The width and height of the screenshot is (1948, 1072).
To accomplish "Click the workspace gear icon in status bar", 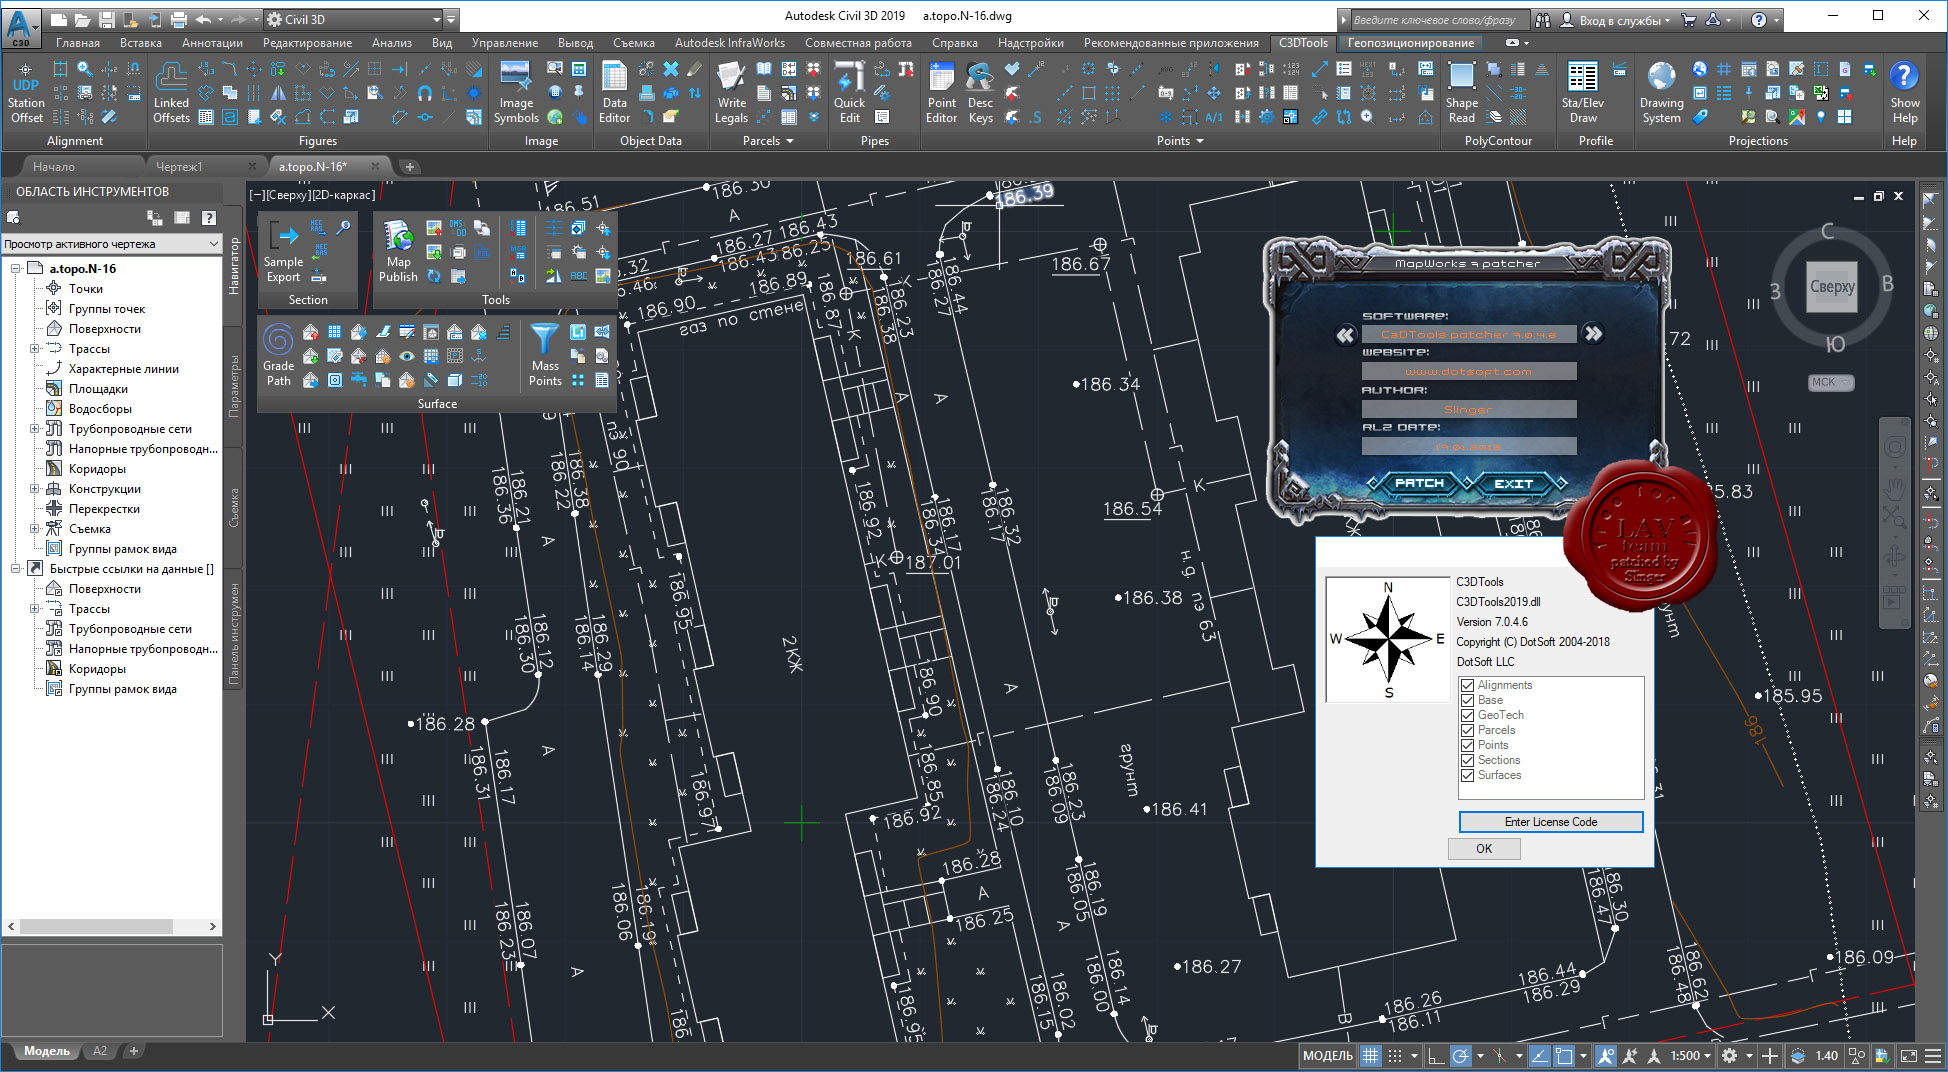I will point(1729,1055).
